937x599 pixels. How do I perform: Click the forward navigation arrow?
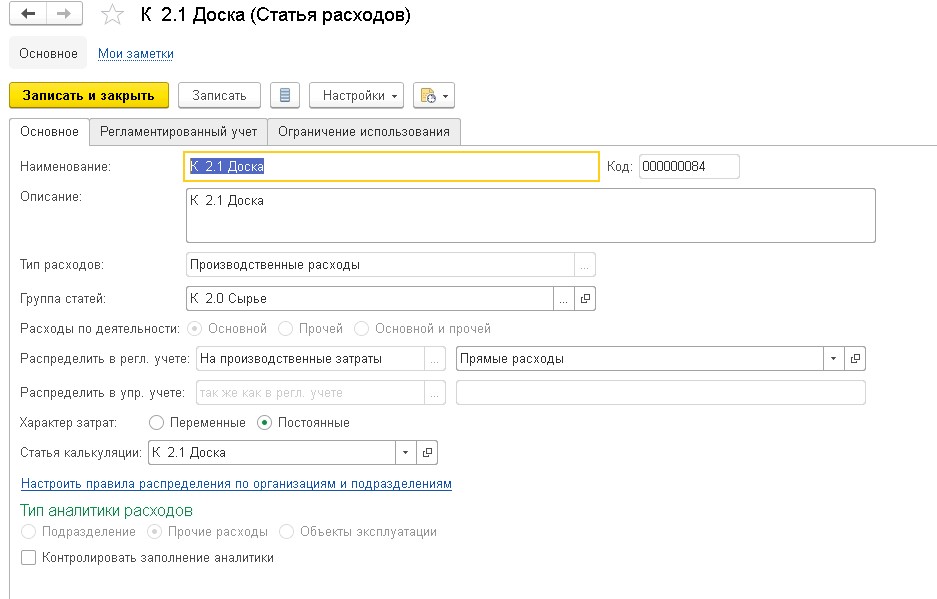pos(64,15)
